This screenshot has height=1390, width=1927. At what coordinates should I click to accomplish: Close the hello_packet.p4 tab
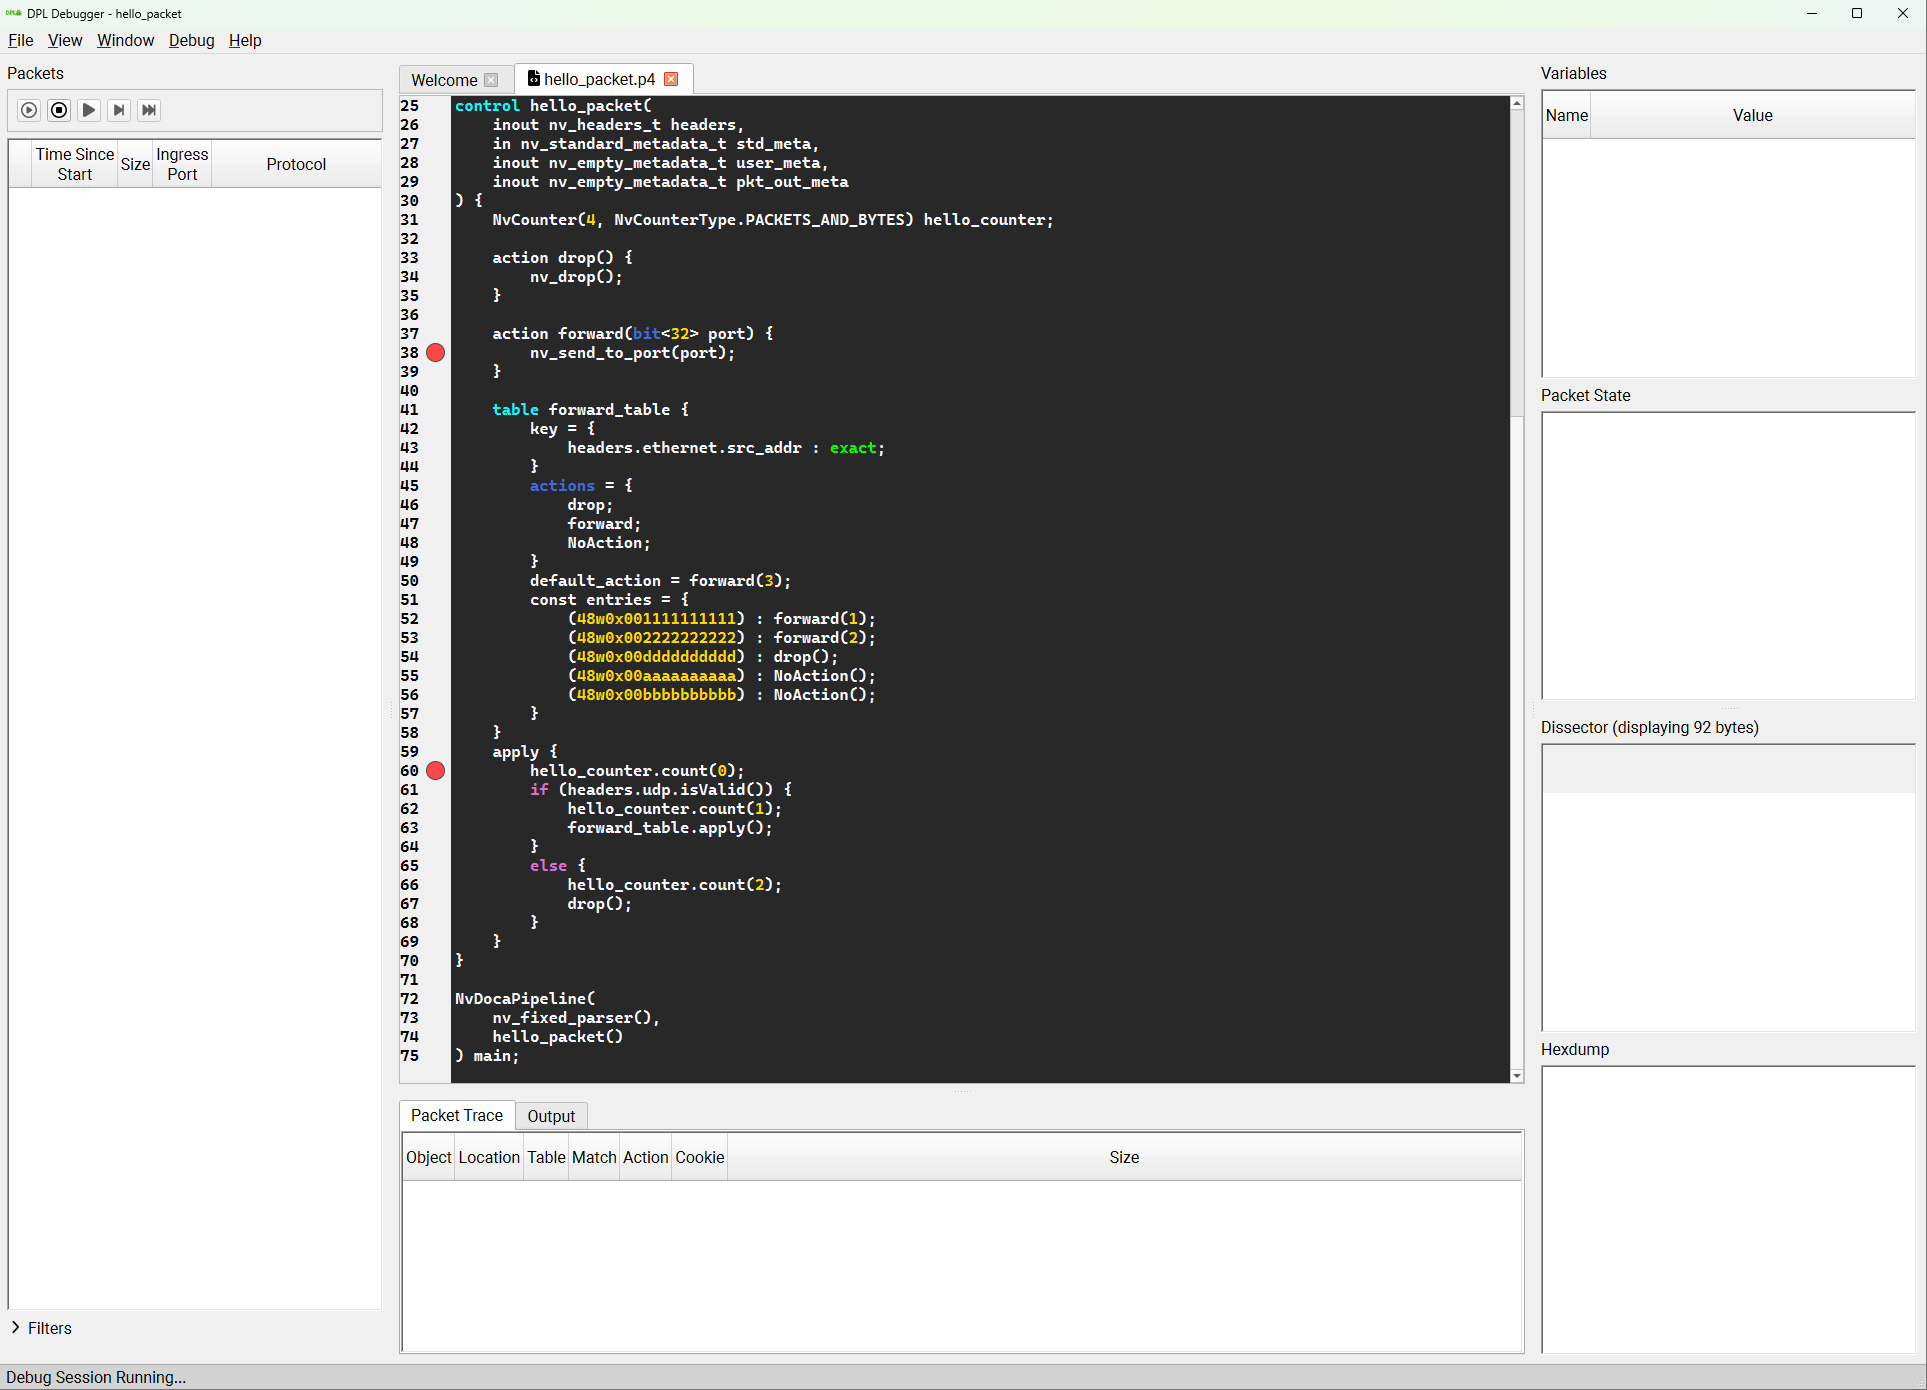pos(672,79)
